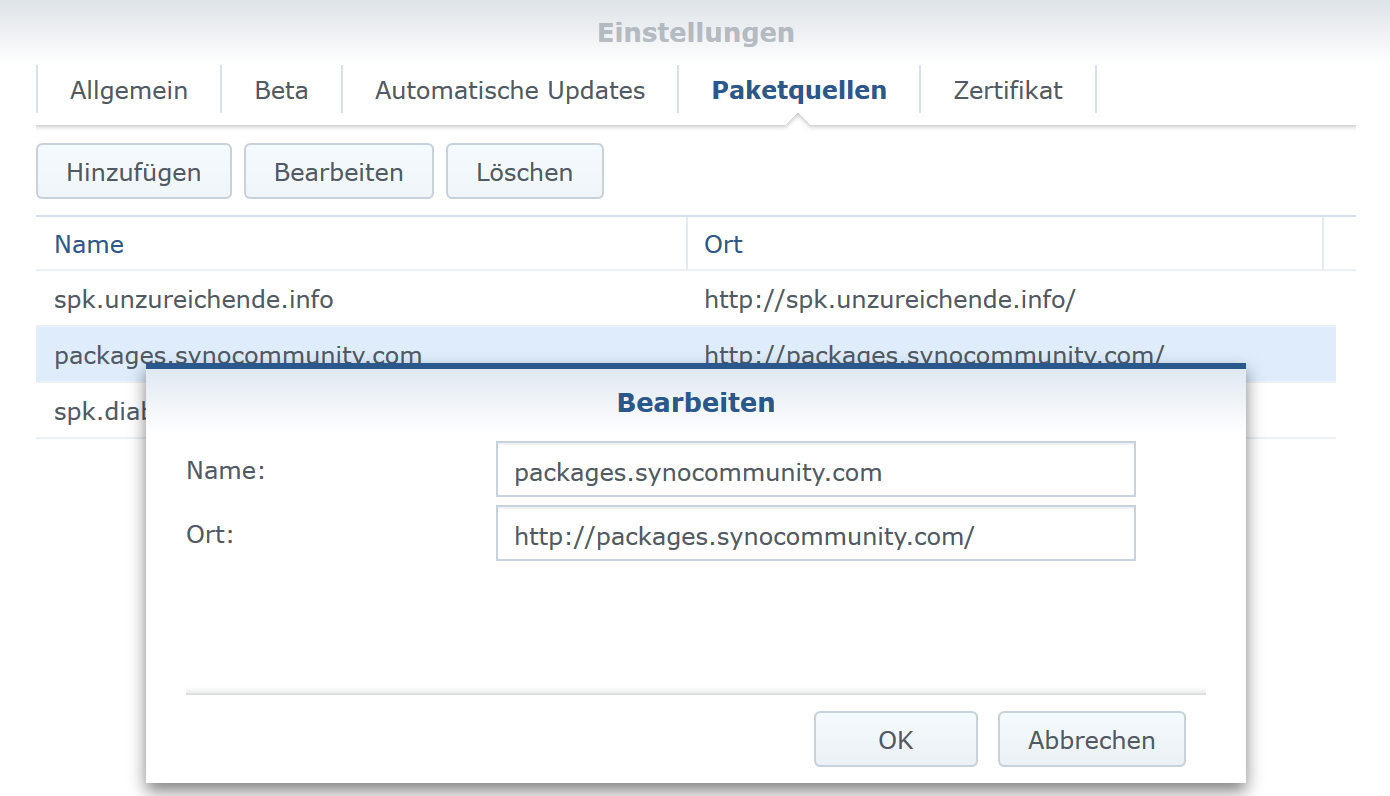Focus the Name input field in dialog
Image resolution: width=1390 pixels, height=796 pixels.
(815, 471)
